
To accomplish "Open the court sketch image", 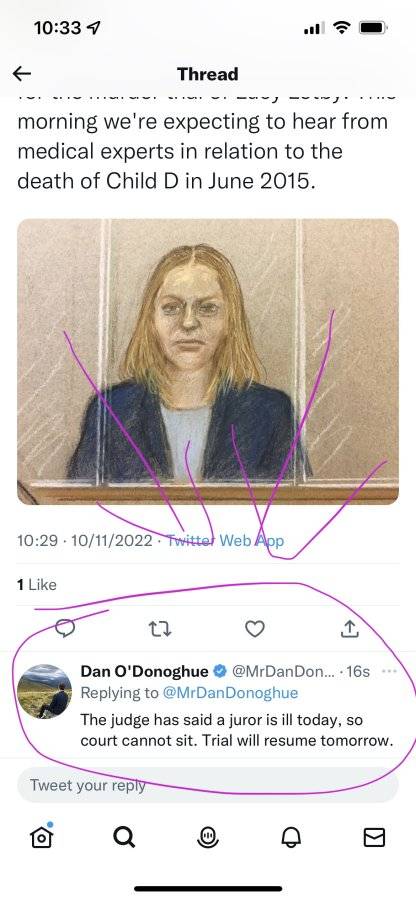I will click(208, 362).
